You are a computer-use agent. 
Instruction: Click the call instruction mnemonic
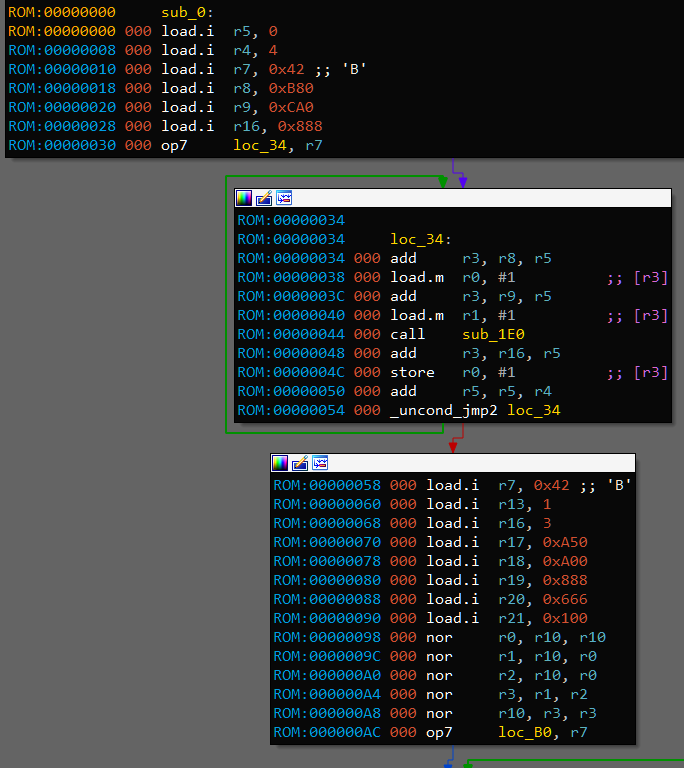pyautogui.click(x=407, y=334)
